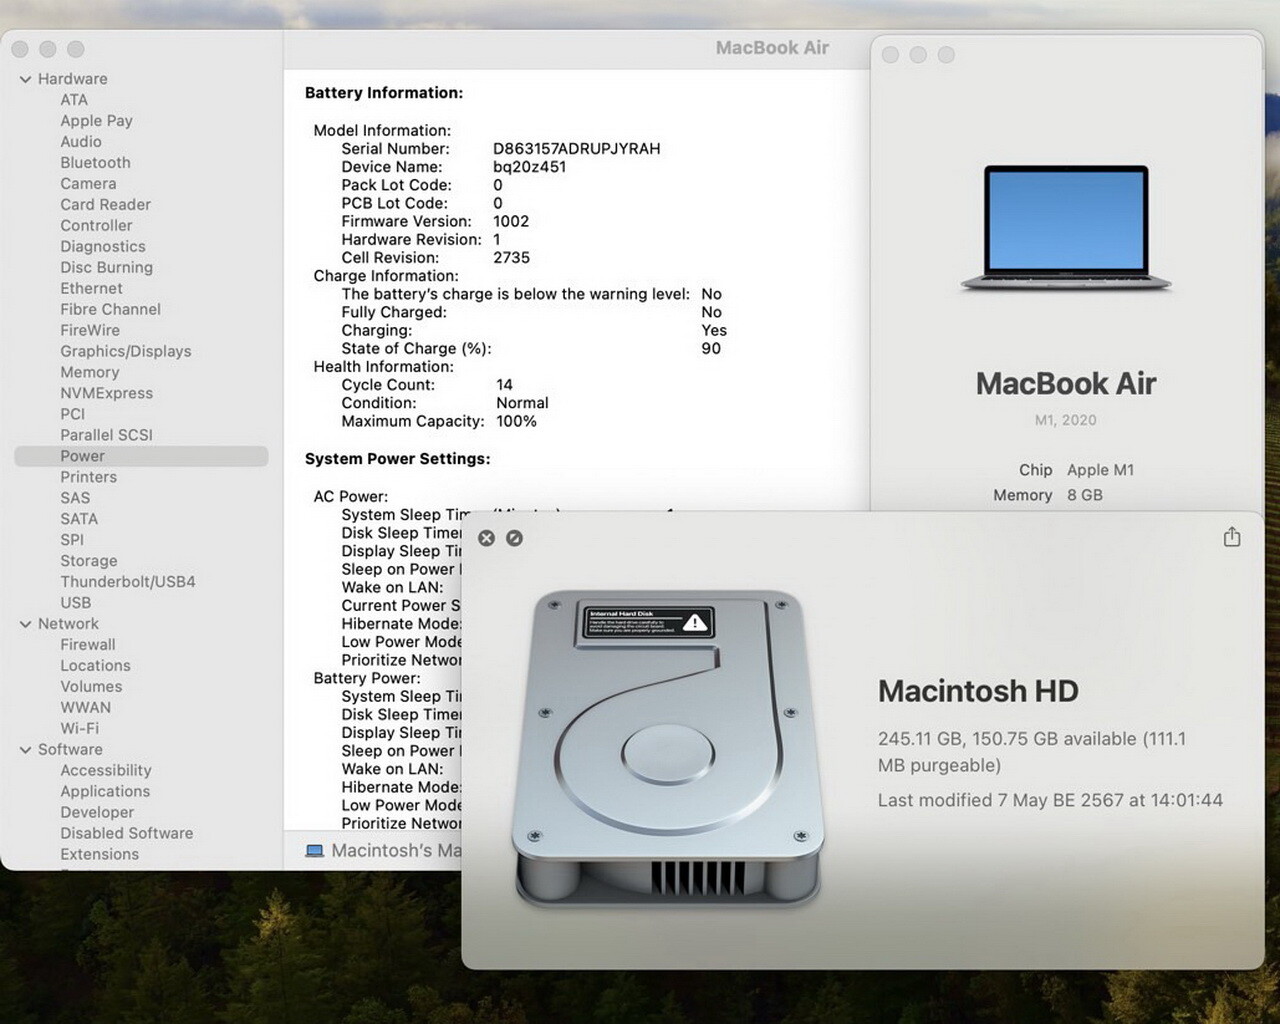Click the Charging value Yes
Screen dimensions: 1280x1024
(714, 331)
